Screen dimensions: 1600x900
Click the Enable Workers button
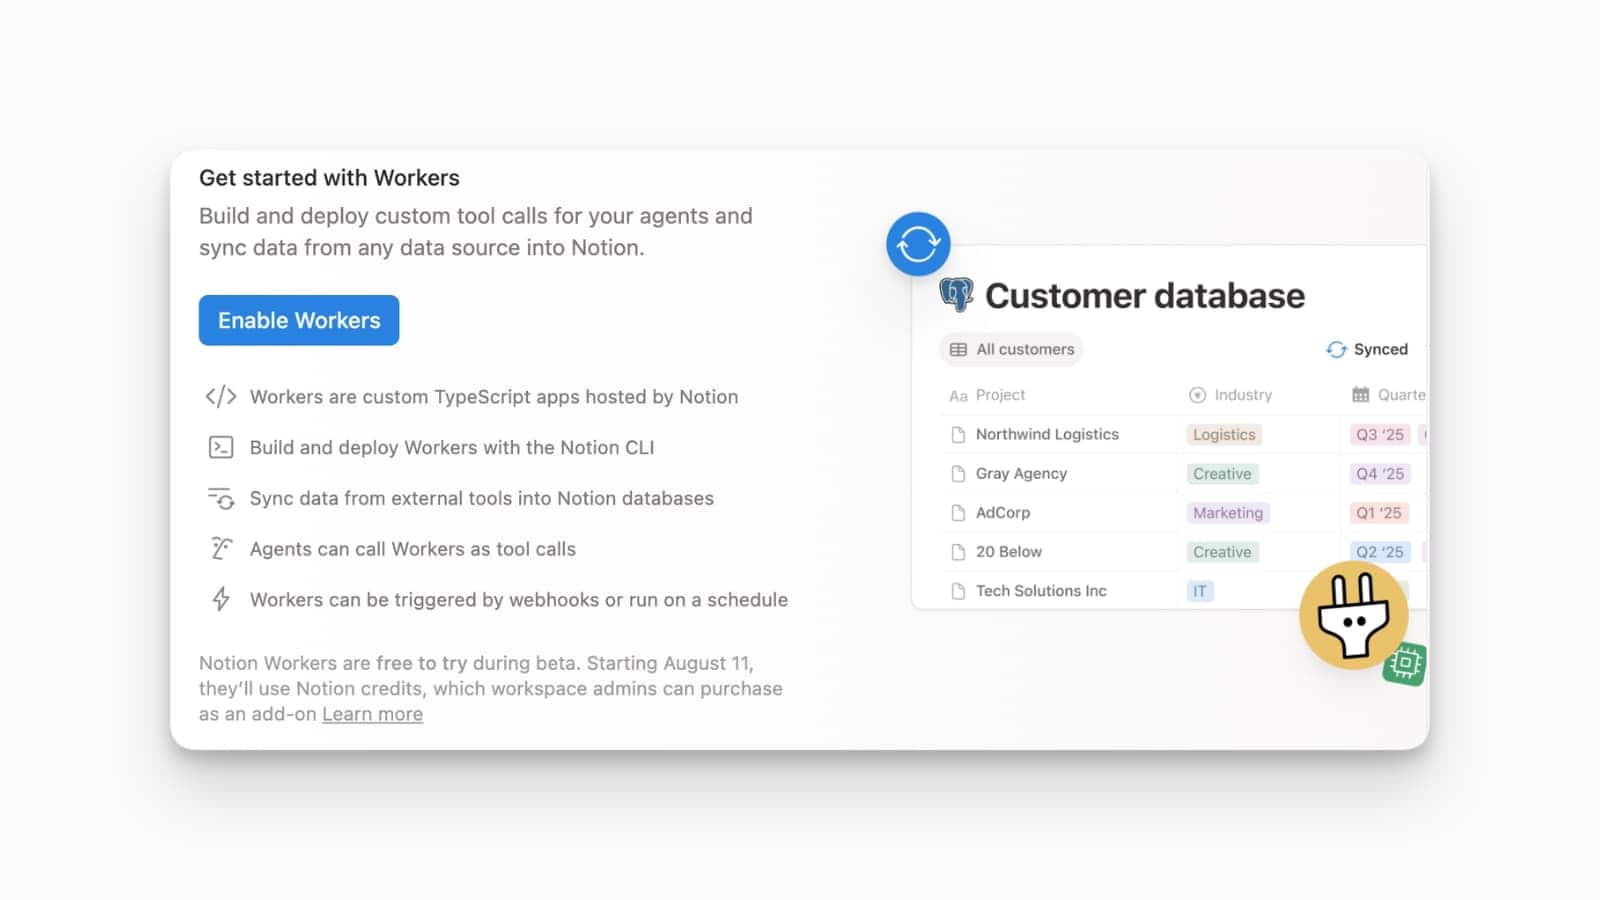[x=299, y=320]
